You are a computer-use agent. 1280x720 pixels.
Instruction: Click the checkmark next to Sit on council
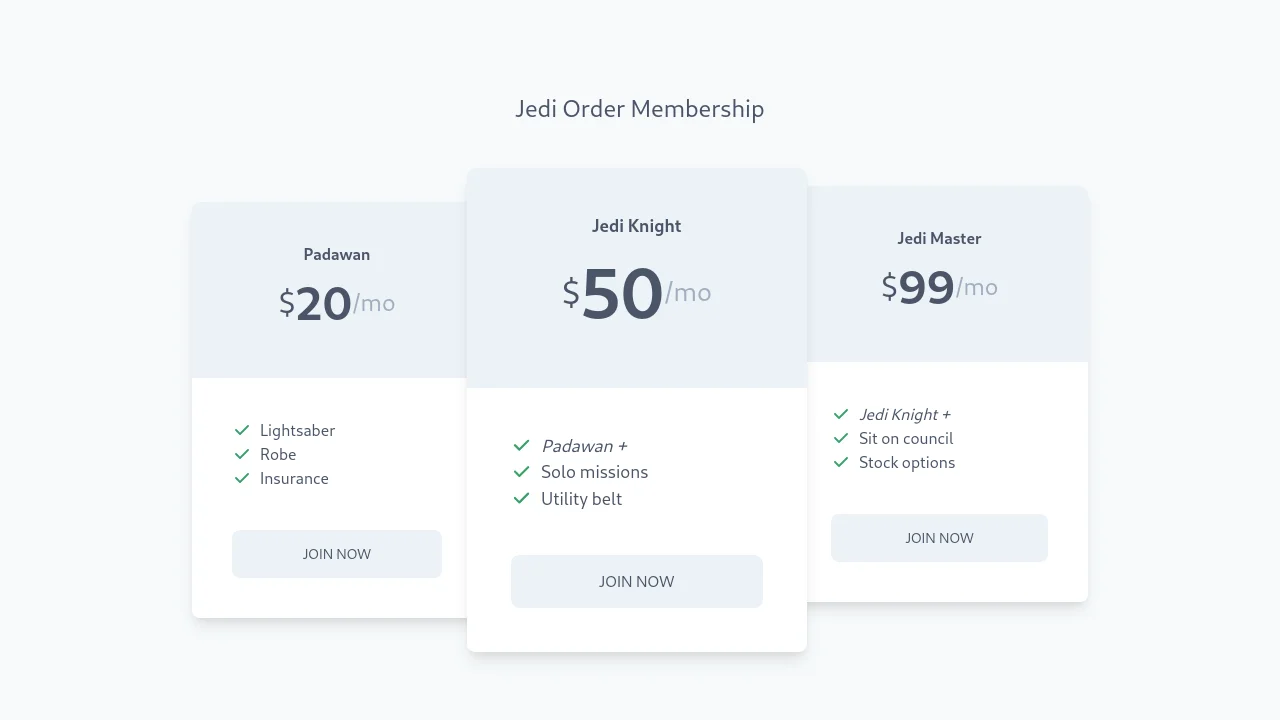(x=840, y=438)
